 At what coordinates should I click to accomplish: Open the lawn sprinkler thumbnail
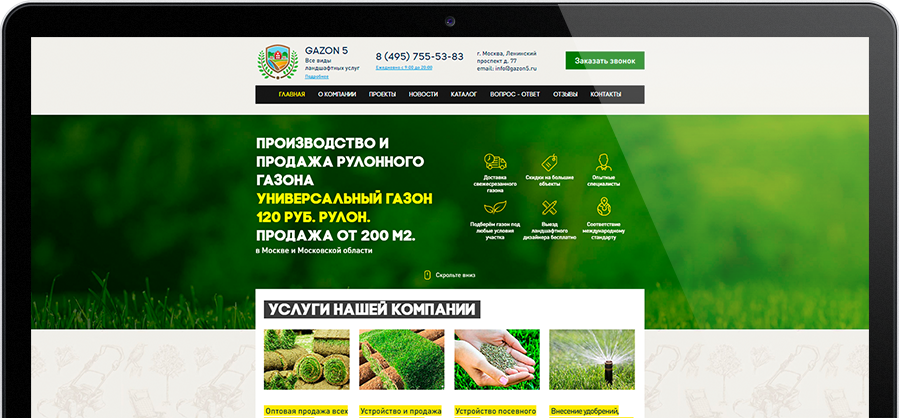click(x=592, y=360)
